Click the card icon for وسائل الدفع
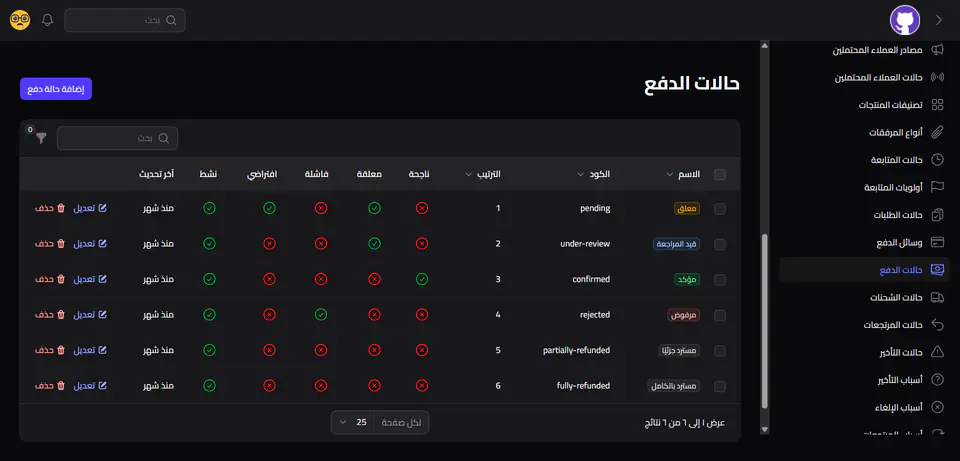 coord(937,242)
